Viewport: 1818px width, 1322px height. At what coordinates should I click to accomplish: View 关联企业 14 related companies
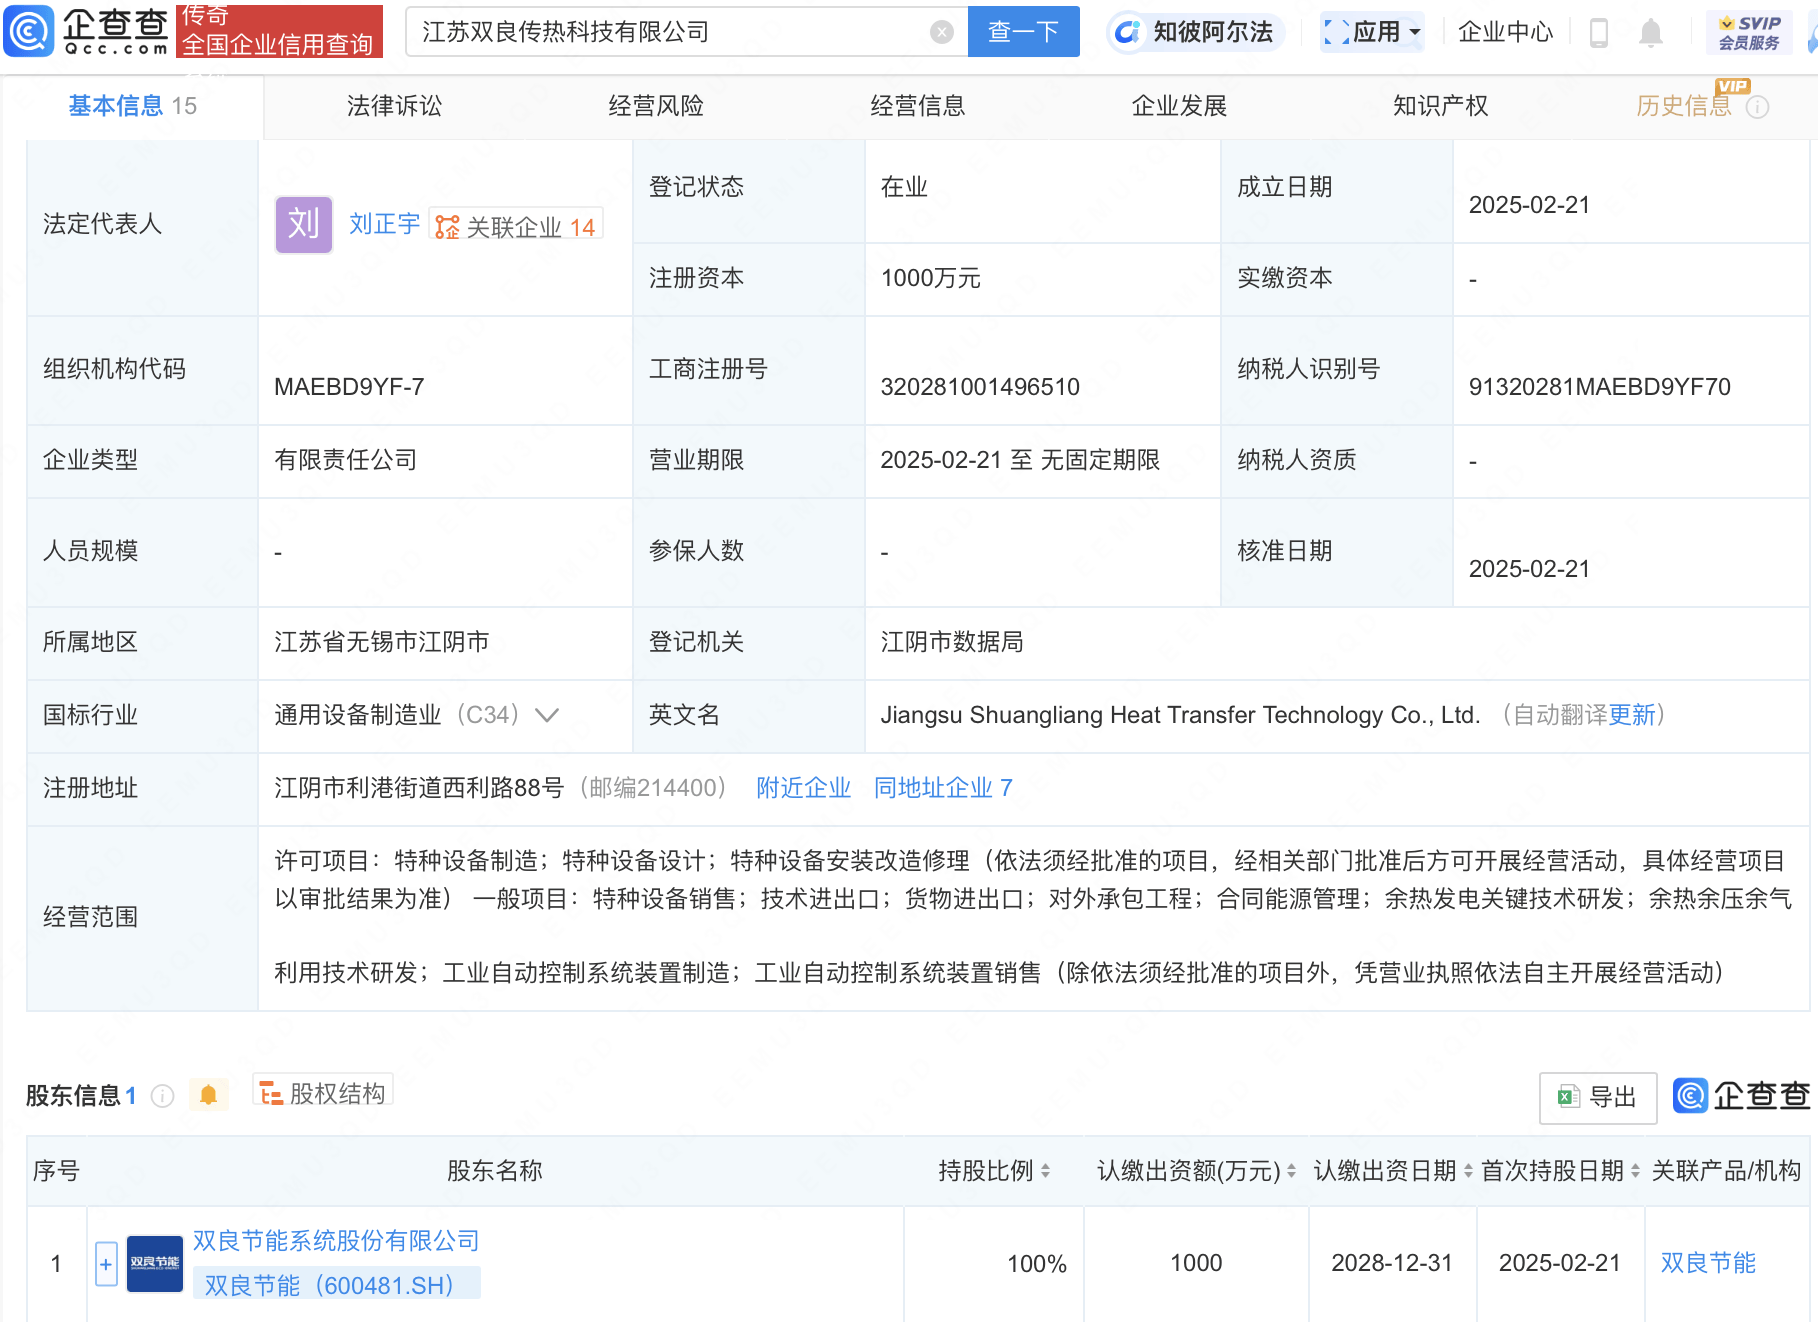[516, 226]
